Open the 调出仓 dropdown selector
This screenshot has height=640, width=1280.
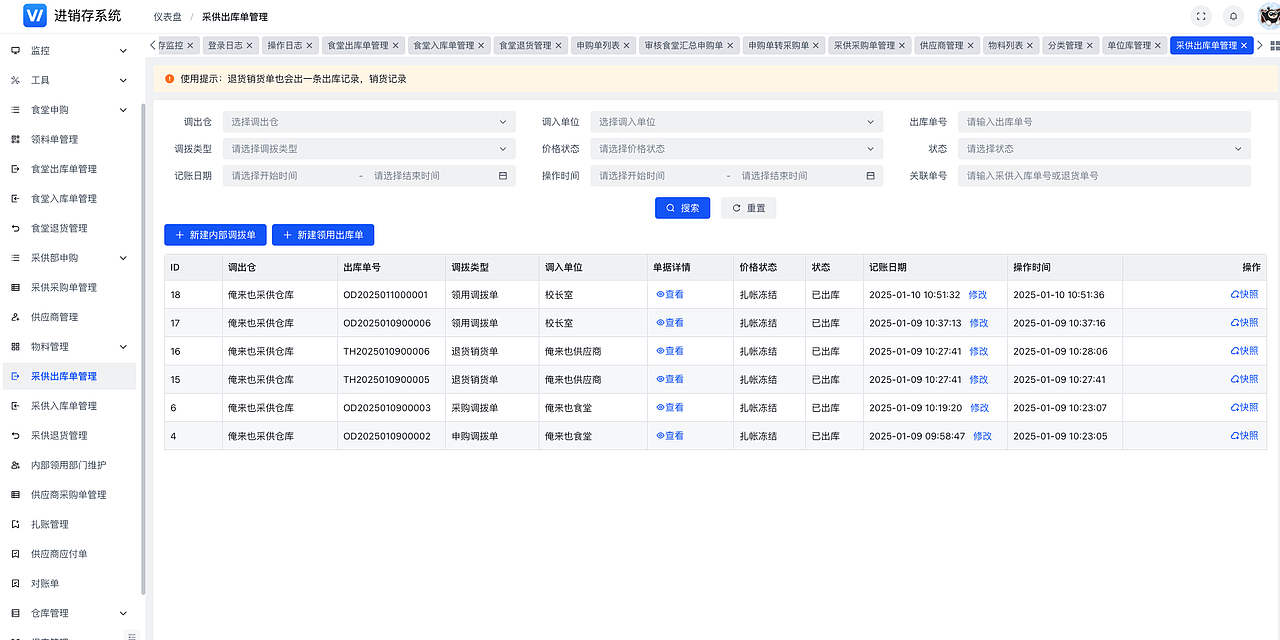(x=368, y=121)
